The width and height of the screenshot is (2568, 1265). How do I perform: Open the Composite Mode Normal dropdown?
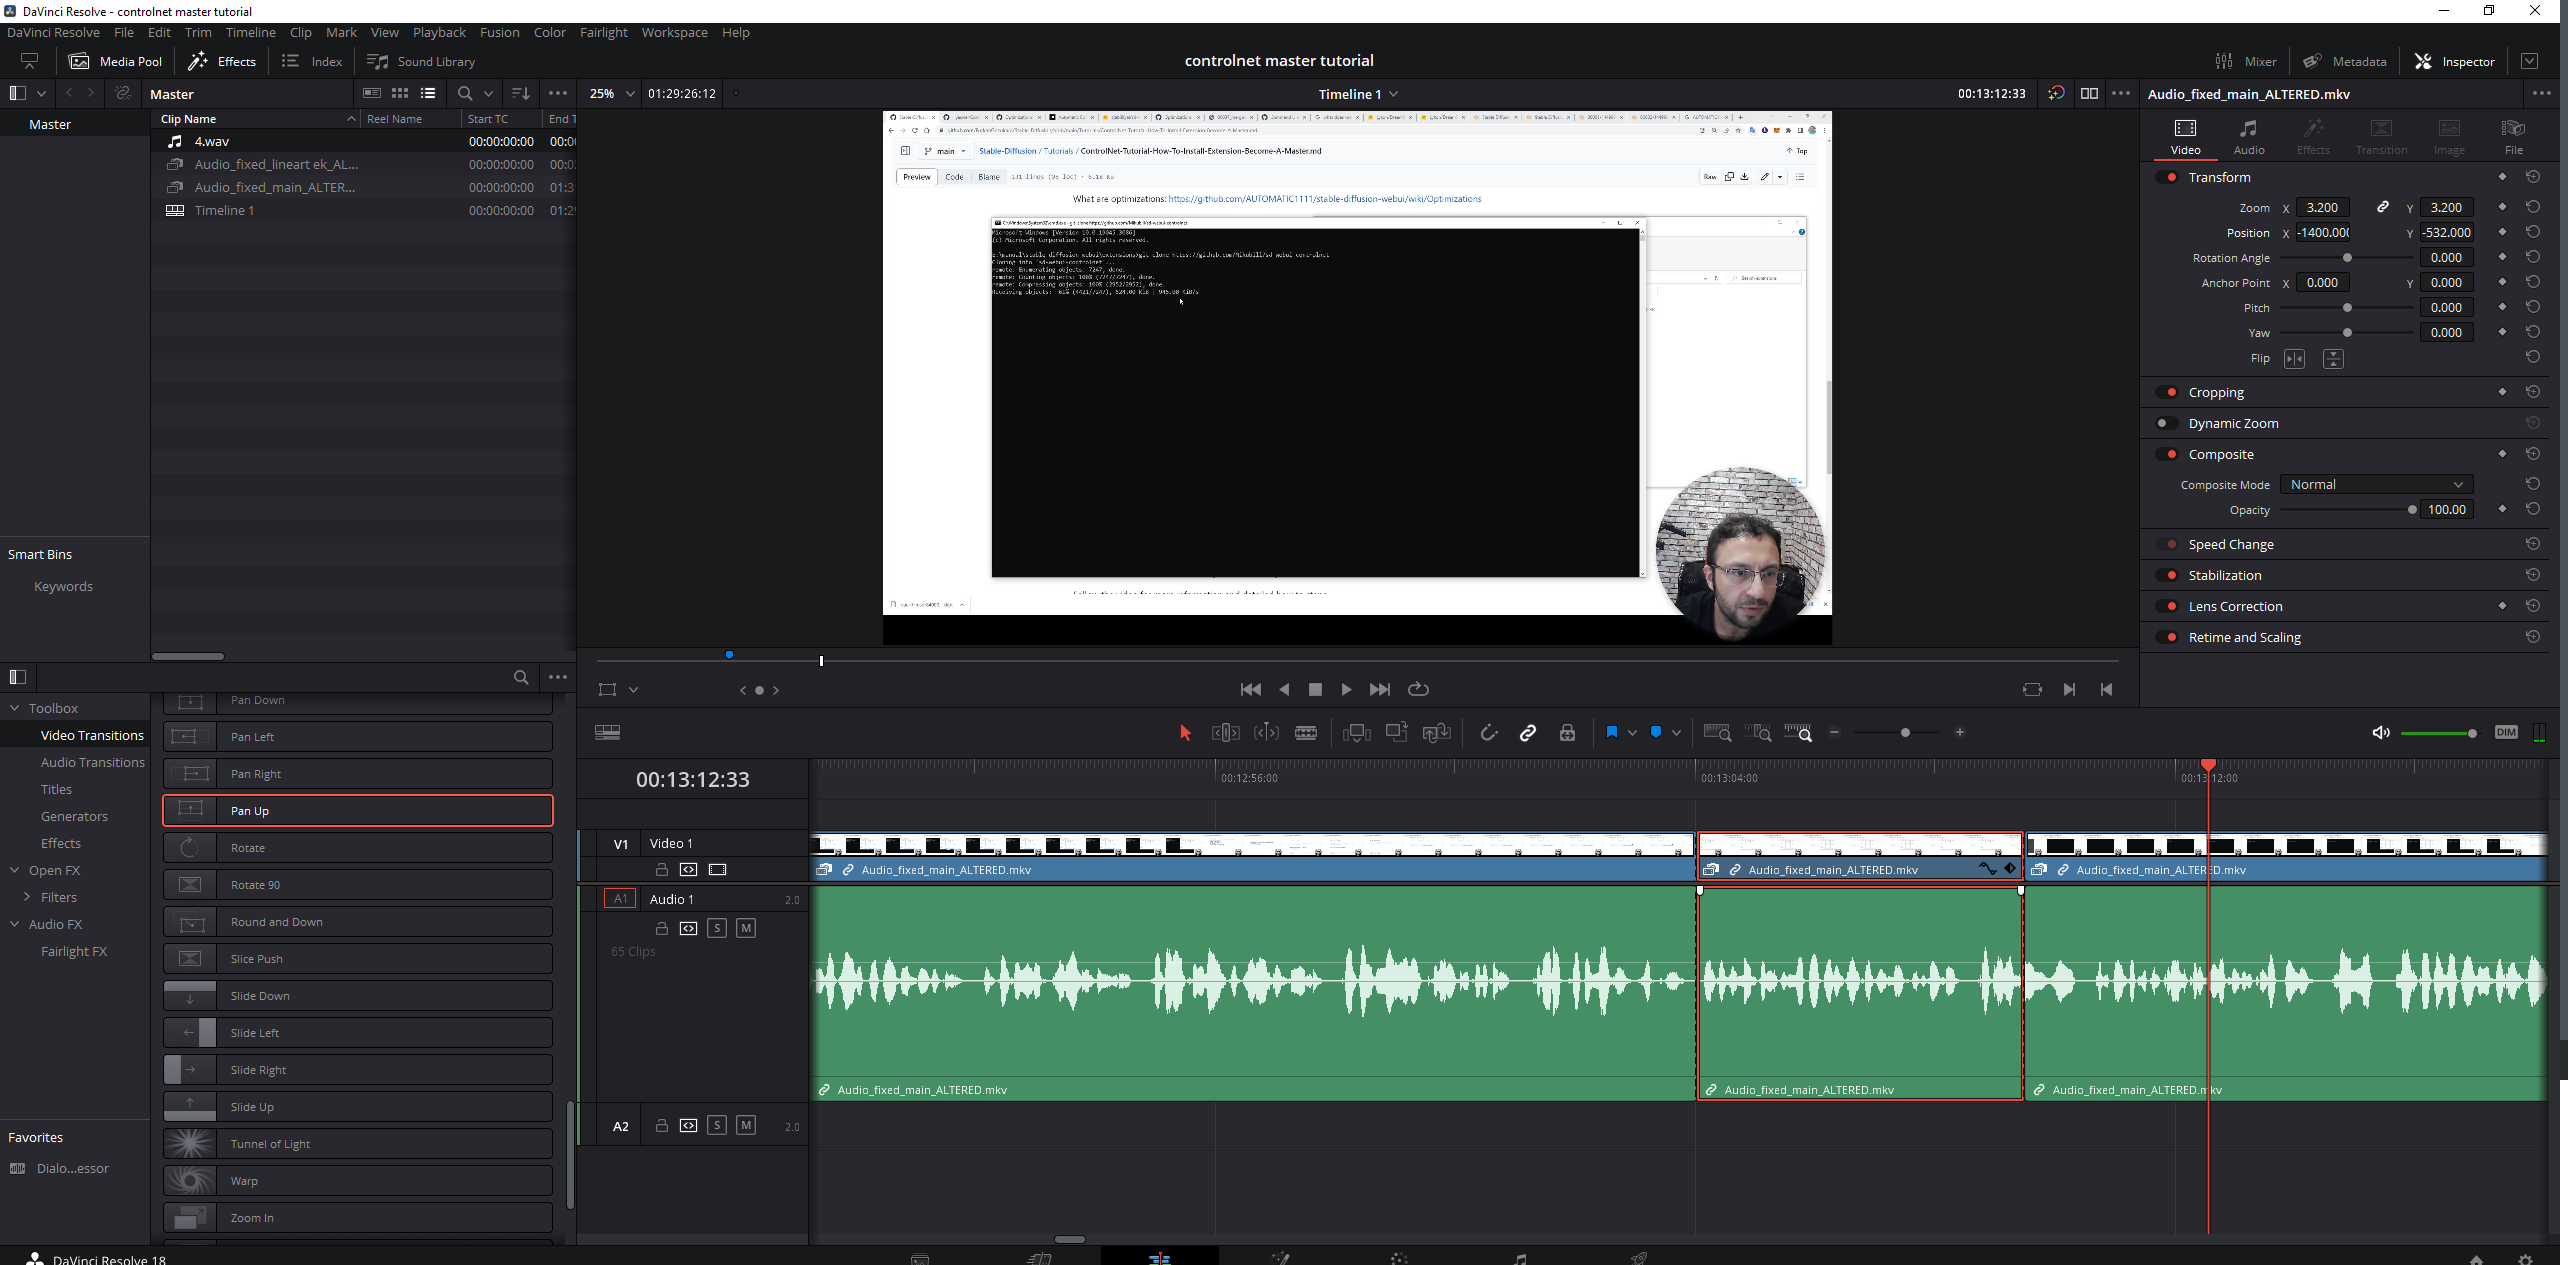[2375, 484]
